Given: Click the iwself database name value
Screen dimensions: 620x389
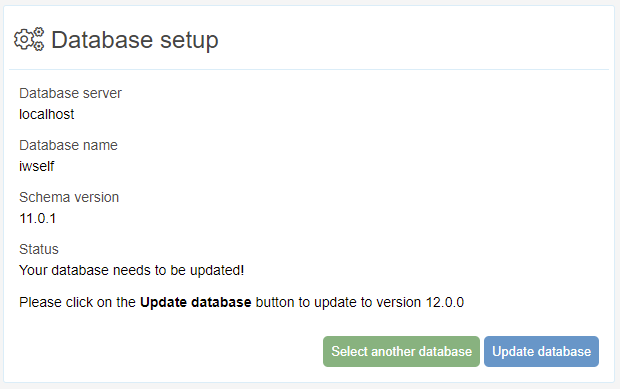Looking at the screenshot, I should [x=36, y=166].
